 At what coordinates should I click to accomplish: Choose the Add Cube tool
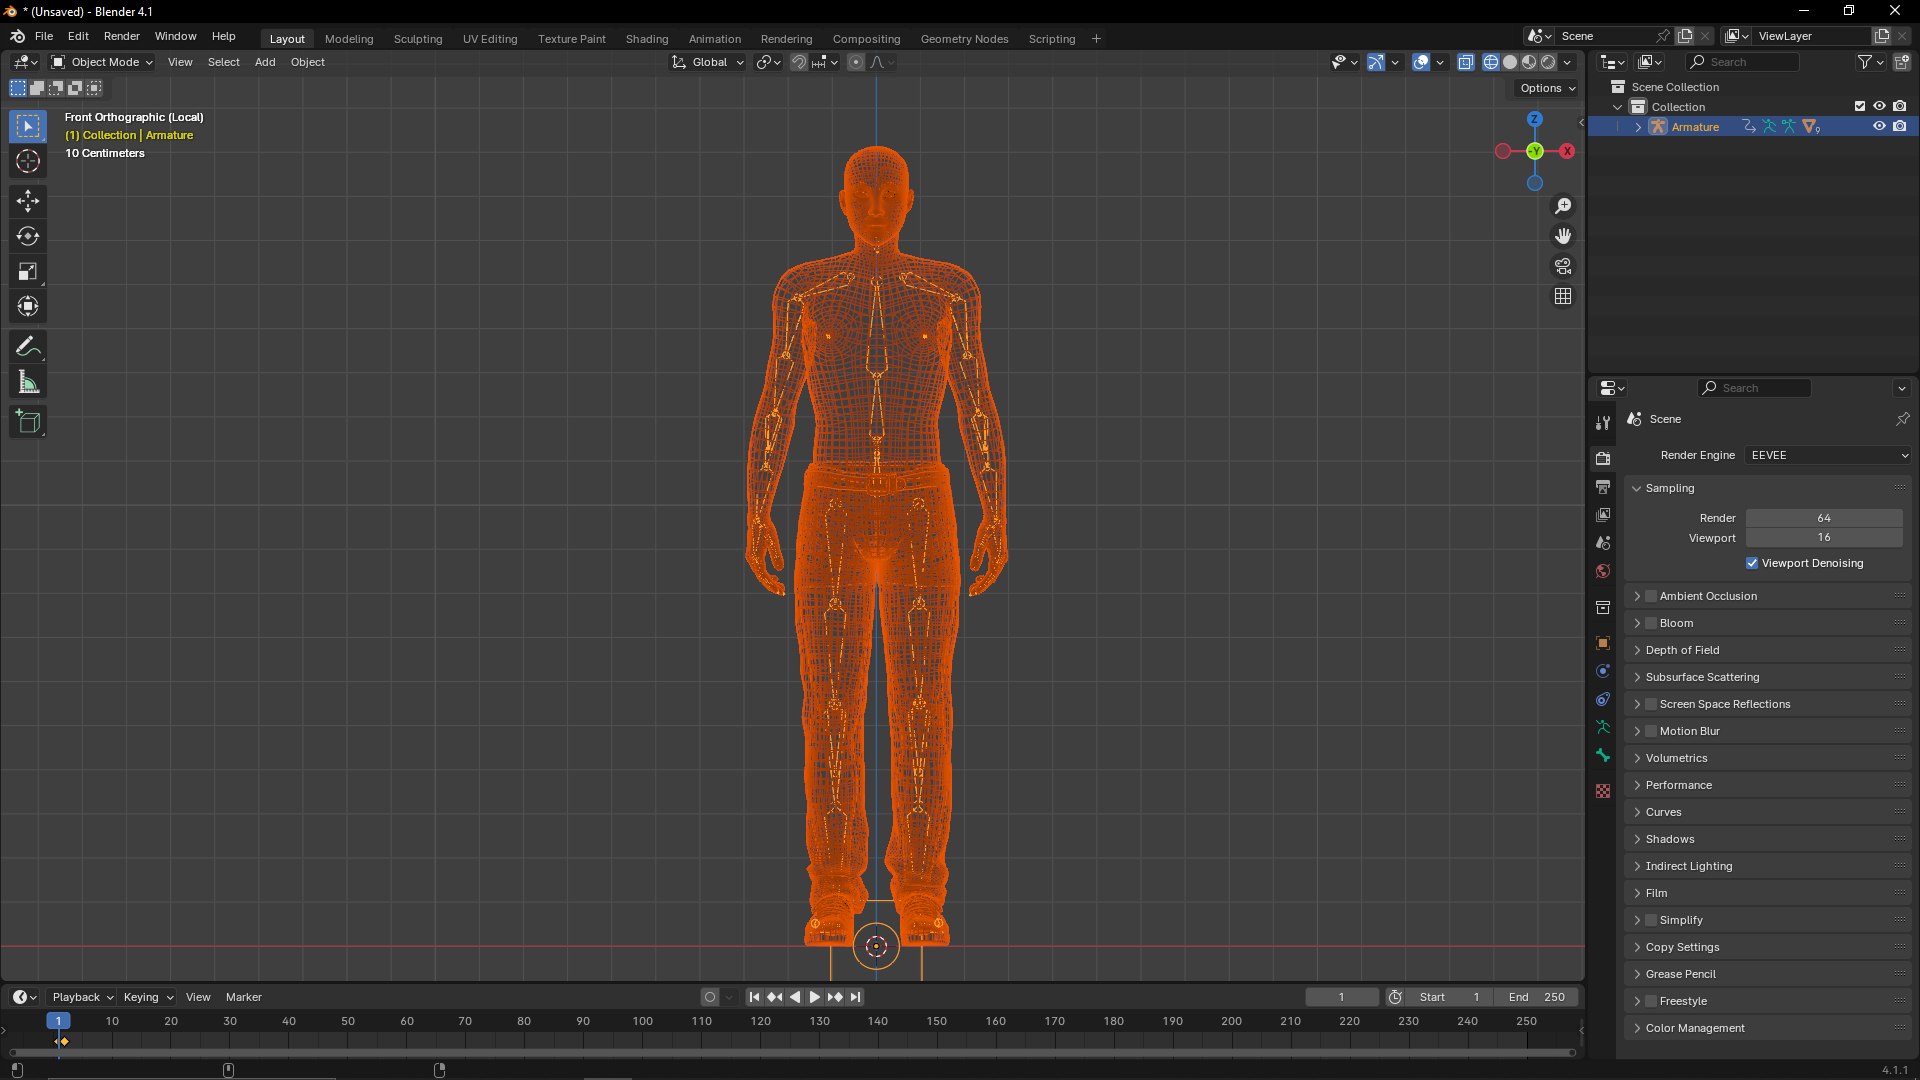click(28, 422)
